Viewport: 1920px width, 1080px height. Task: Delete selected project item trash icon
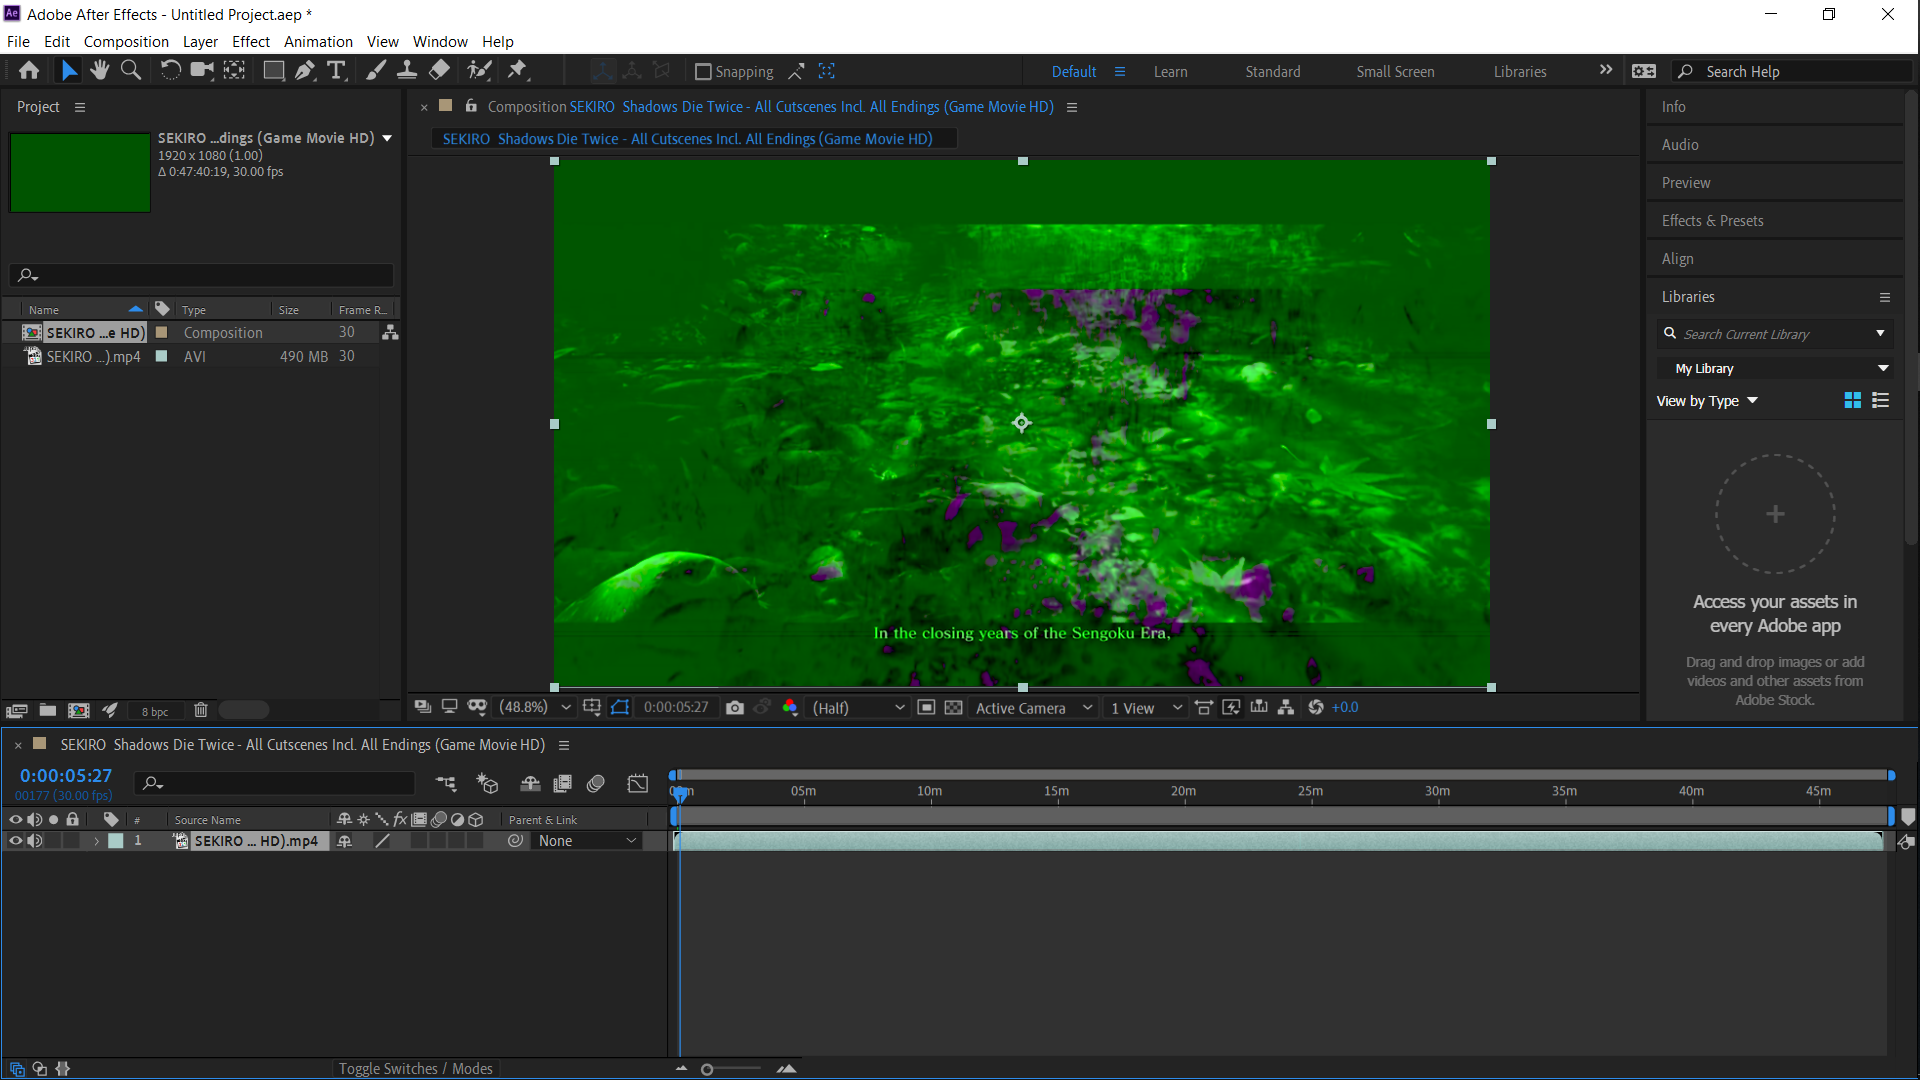pos(201,711)
